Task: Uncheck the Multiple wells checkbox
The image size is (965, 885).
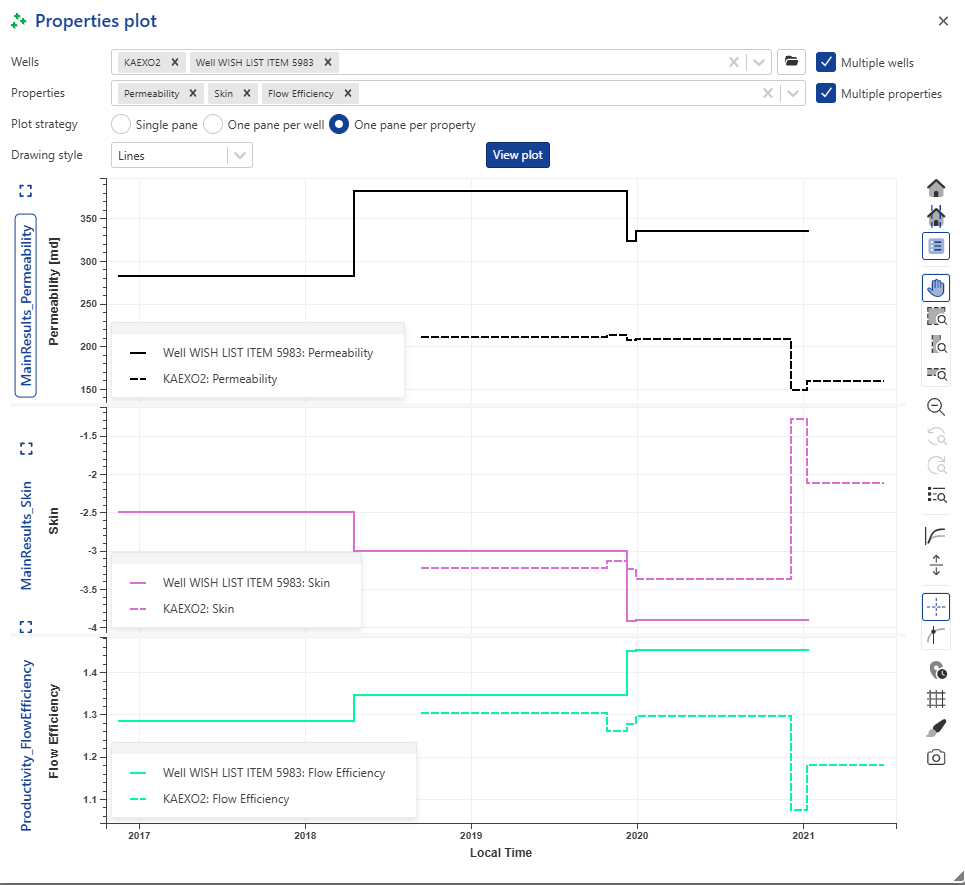Action: (826, 62)
